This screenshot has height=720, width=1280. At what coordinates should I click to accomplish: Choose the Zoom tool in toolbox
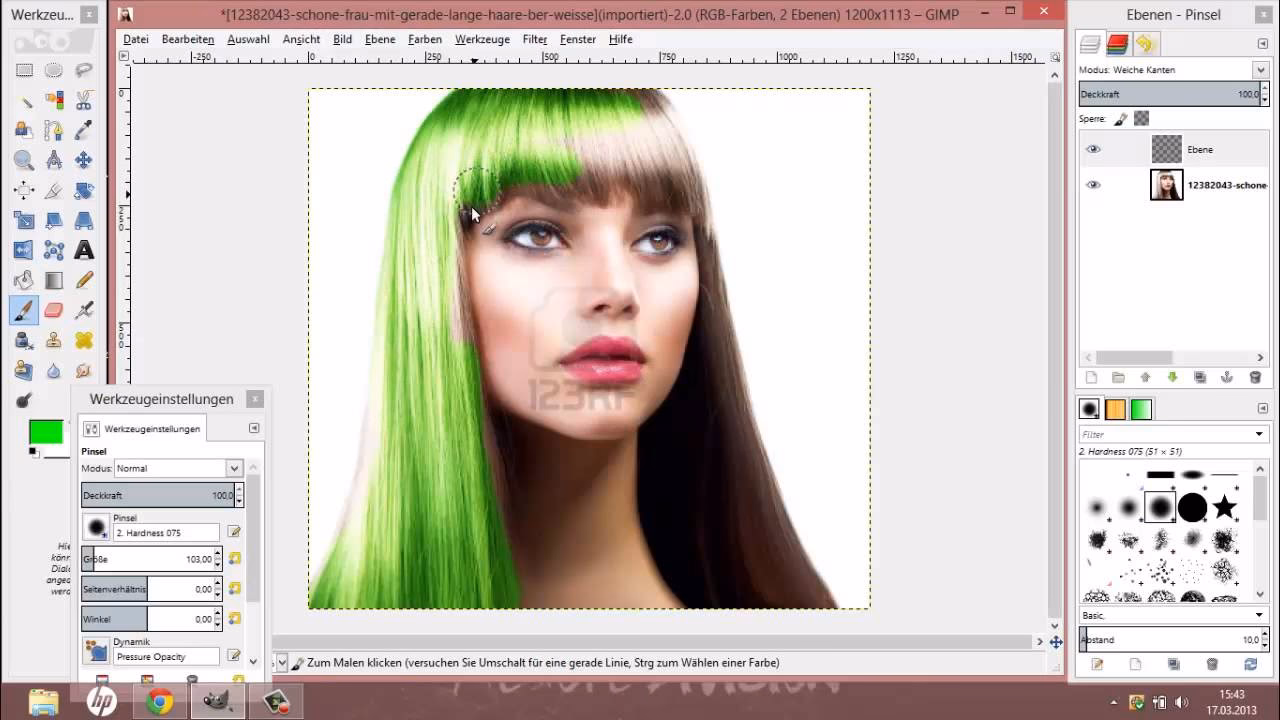(x=24, y=157)
